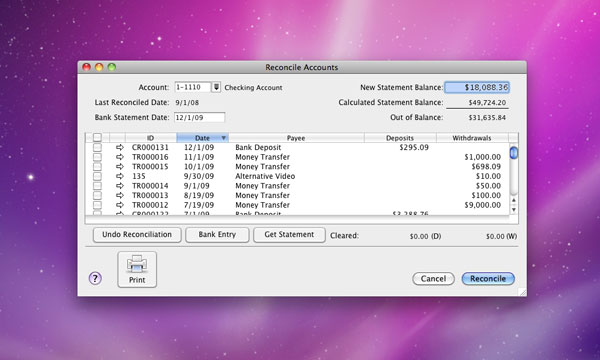Click the Bank Entry button
This screenshot has height=360, width=600.
217,235
